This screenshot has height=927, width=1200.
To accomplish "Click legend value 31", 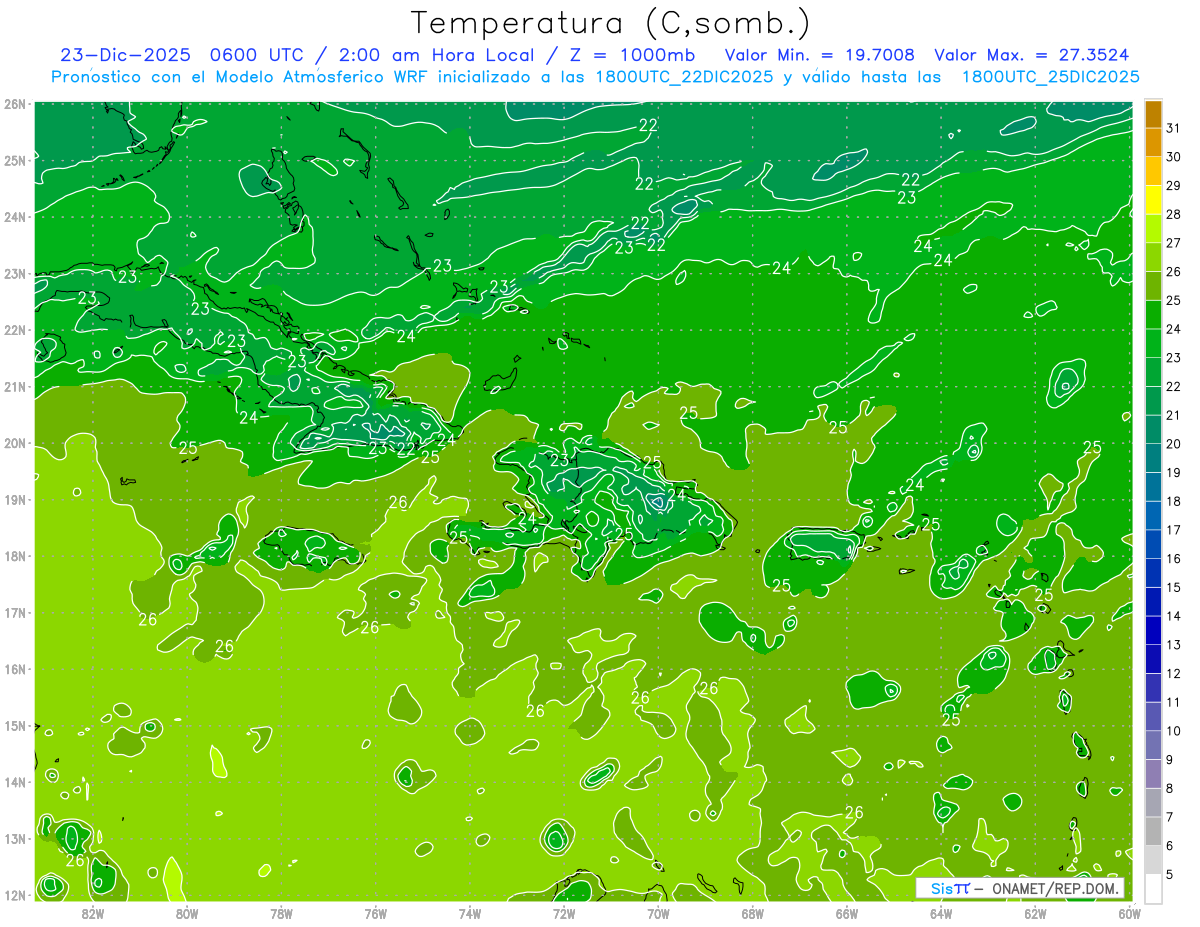I will coord(1173,128).
